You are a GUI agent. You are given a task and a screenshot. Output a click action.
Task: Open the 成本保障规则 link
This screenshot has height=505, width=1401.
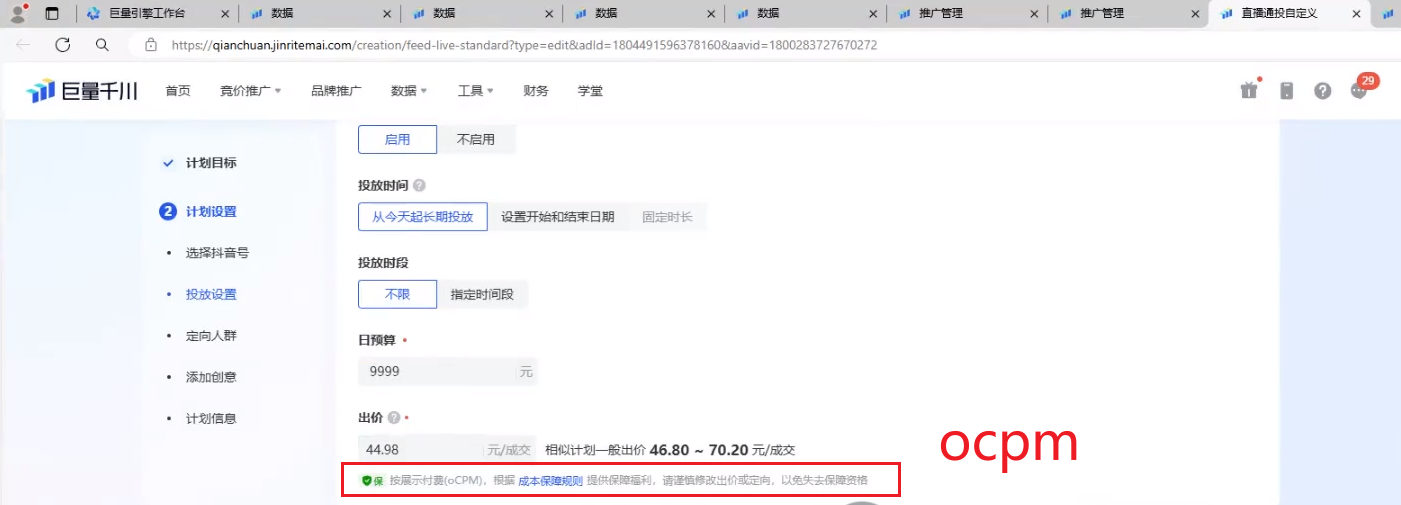(x=550, y=481)
